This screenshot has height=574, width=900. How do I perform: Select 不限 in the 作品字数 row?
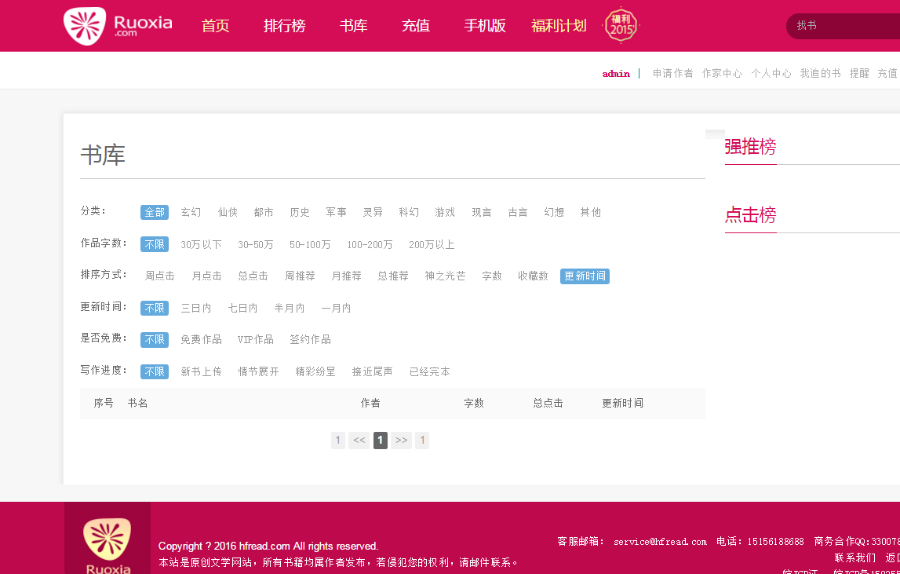point(154,245)
